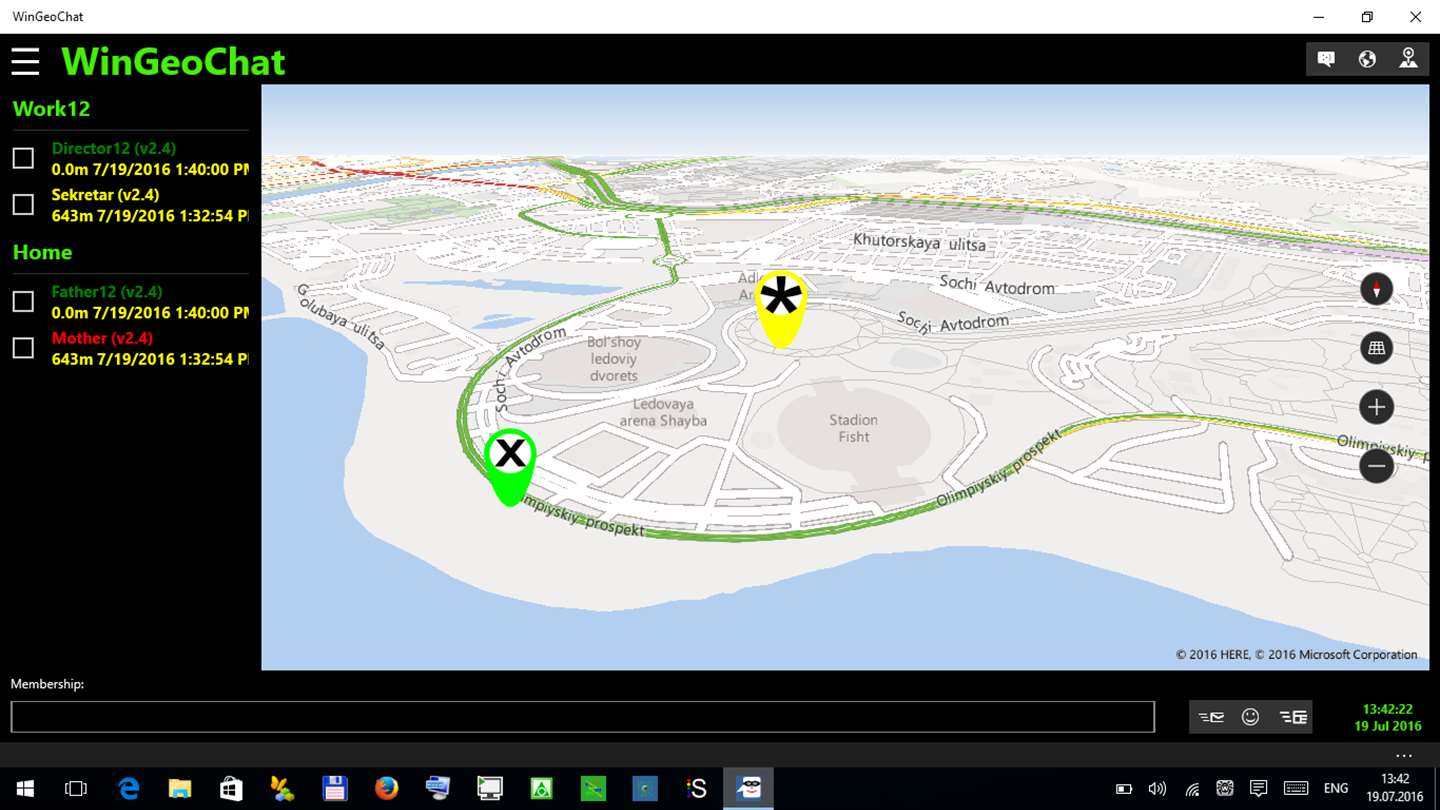Click the Director12 (v2.4) contact name
This screenshot has width=1440, height=810.
[x=114, y=148]
